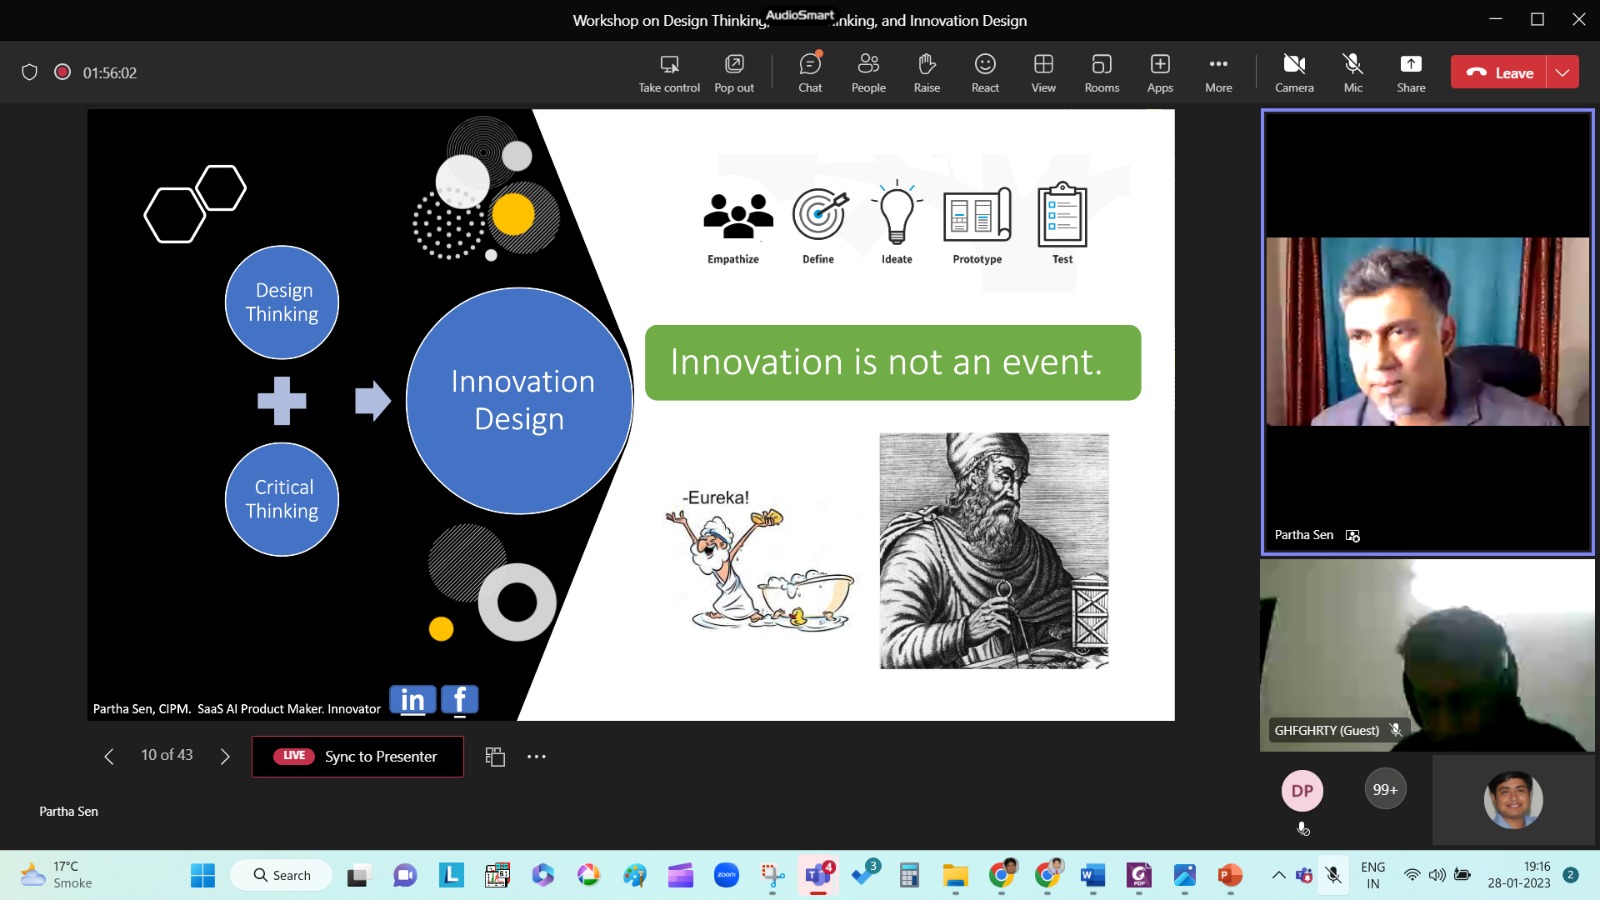Click the Apps add icon
This screenshot has height=900, width=1600.
[1160, 73]
